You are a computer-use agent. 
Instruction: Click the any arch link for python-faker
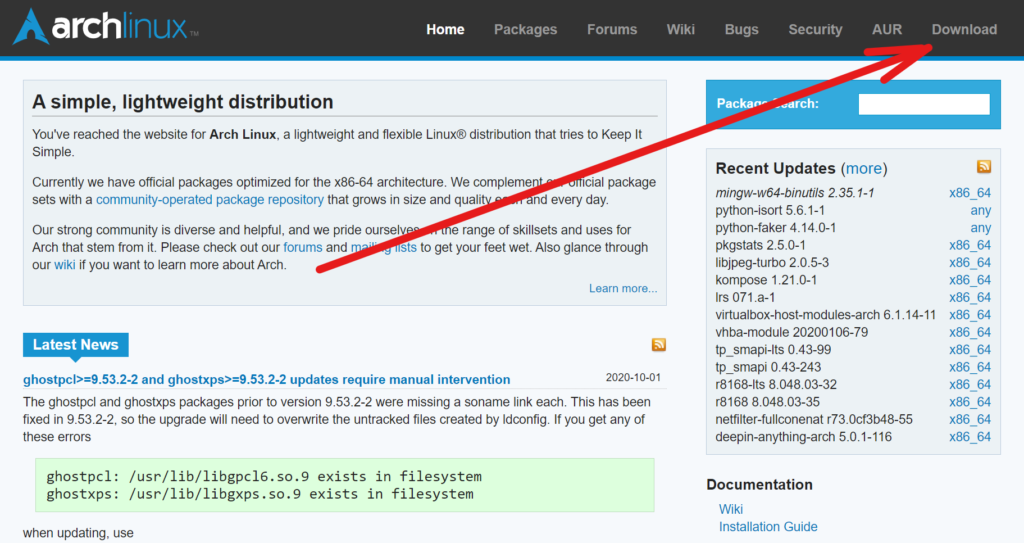980,227
